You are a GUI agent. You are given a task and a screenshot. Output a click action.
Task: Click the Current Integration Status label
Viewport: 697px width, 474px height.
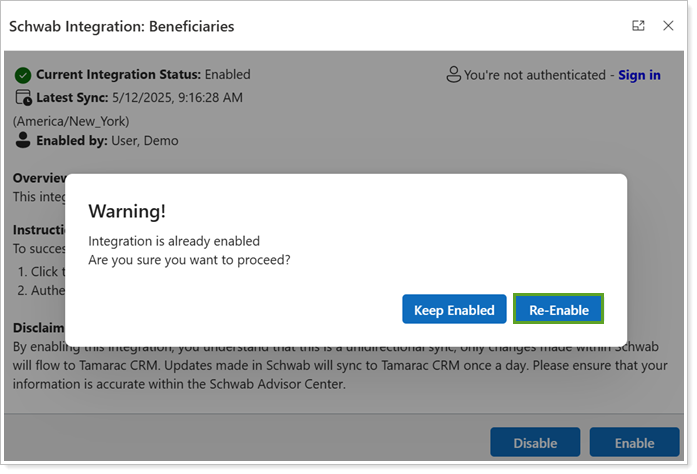(119, 75)
